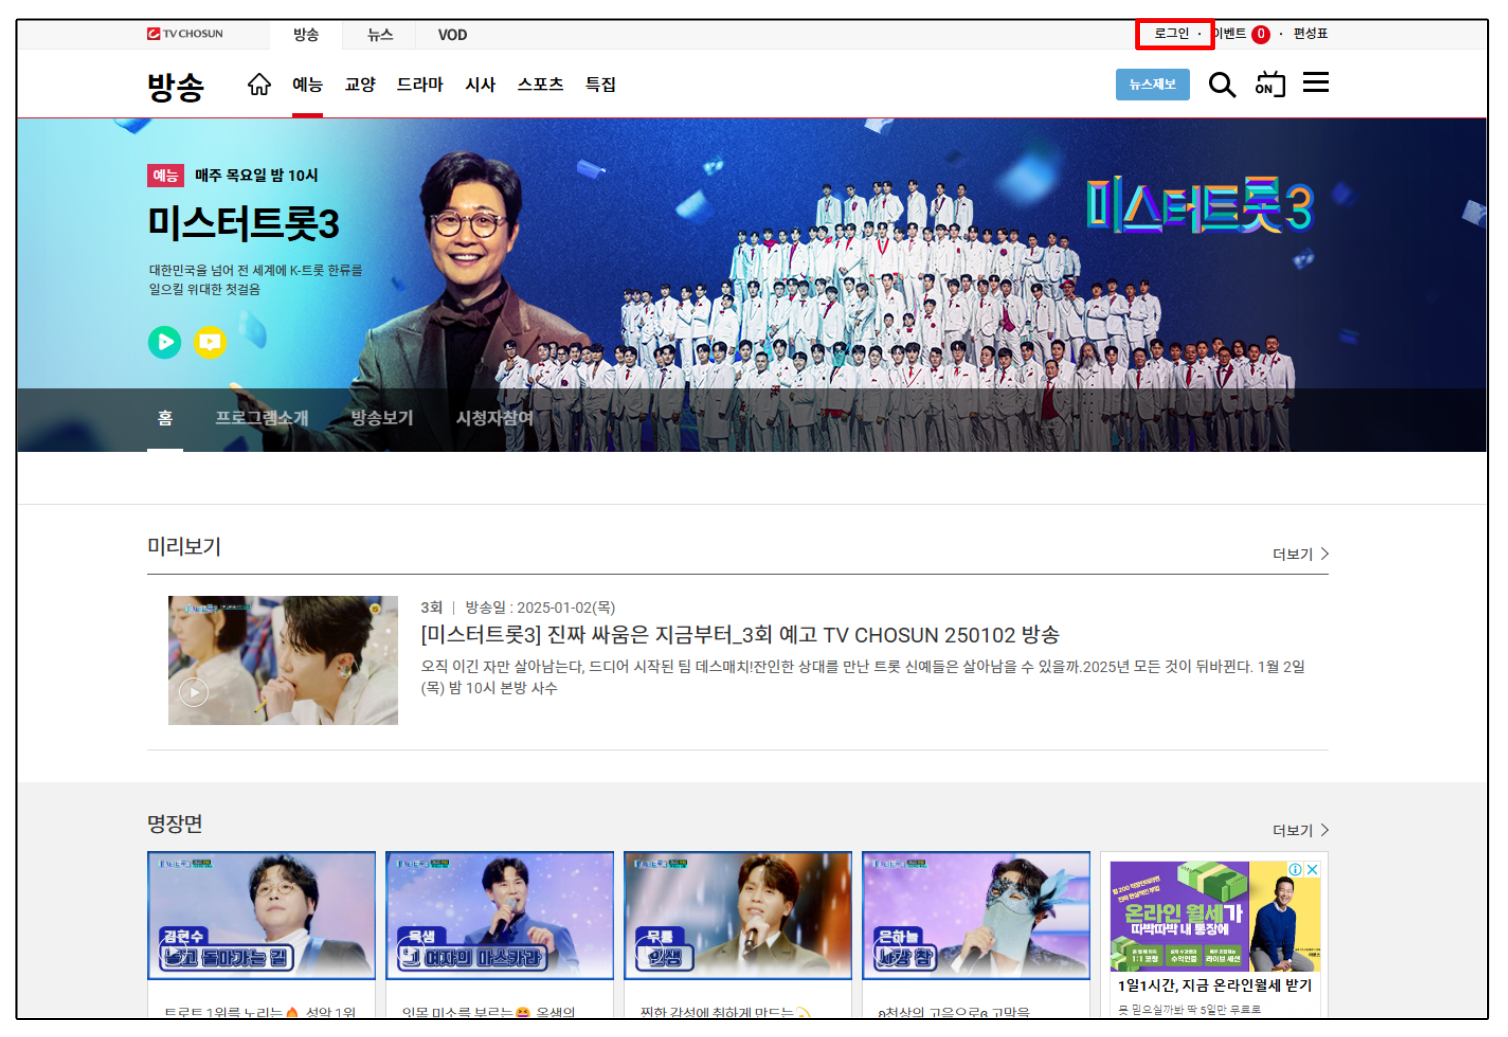Select the 예능 menu item

pyautogui.click(x=307, y=85)
